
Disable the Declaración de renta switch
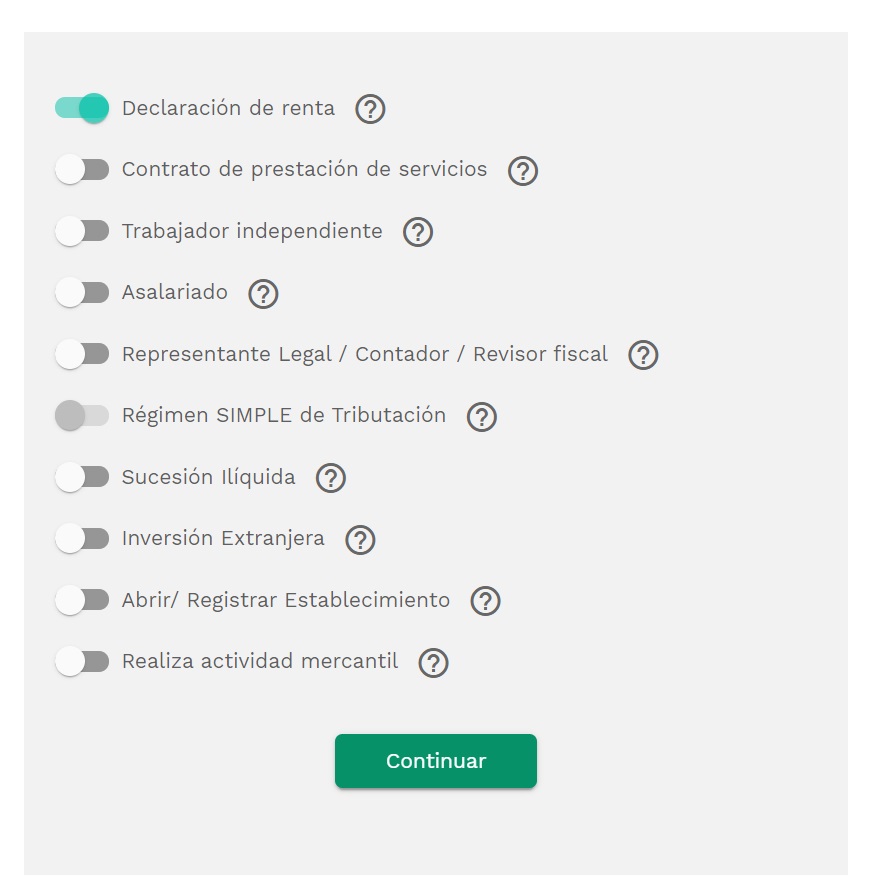83,107
